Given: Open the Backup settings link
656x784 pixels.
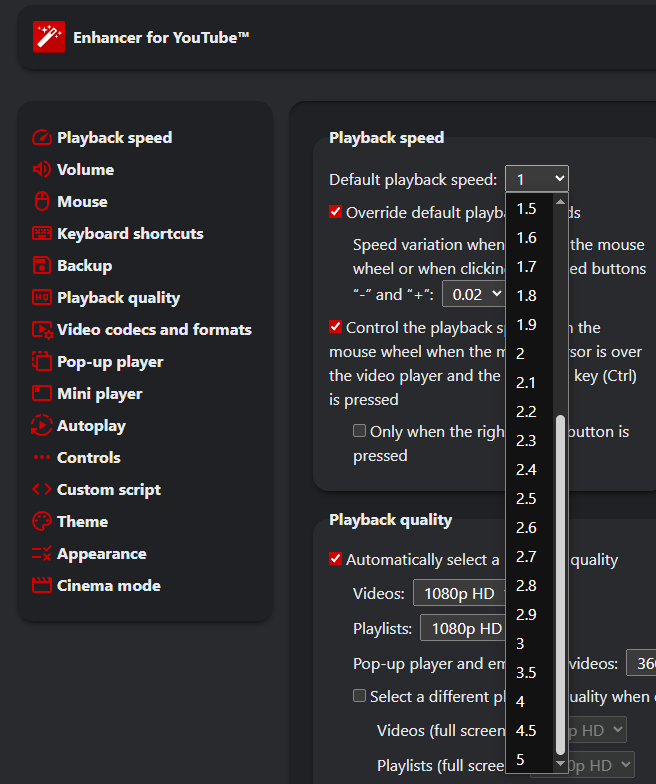Looking at the screenshot, I should (x=84, y=266).
